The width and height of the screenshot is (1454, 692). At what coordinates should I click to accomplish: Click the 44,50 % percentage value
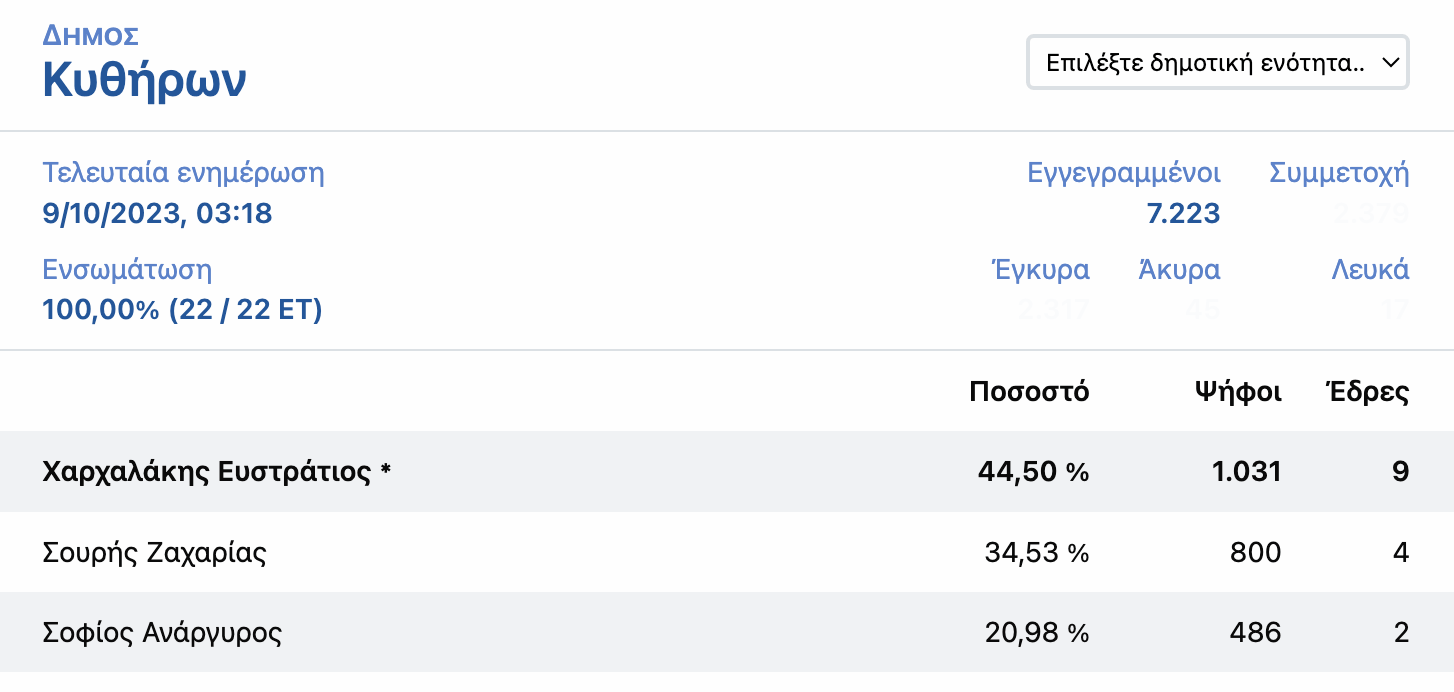[1033, 472]
